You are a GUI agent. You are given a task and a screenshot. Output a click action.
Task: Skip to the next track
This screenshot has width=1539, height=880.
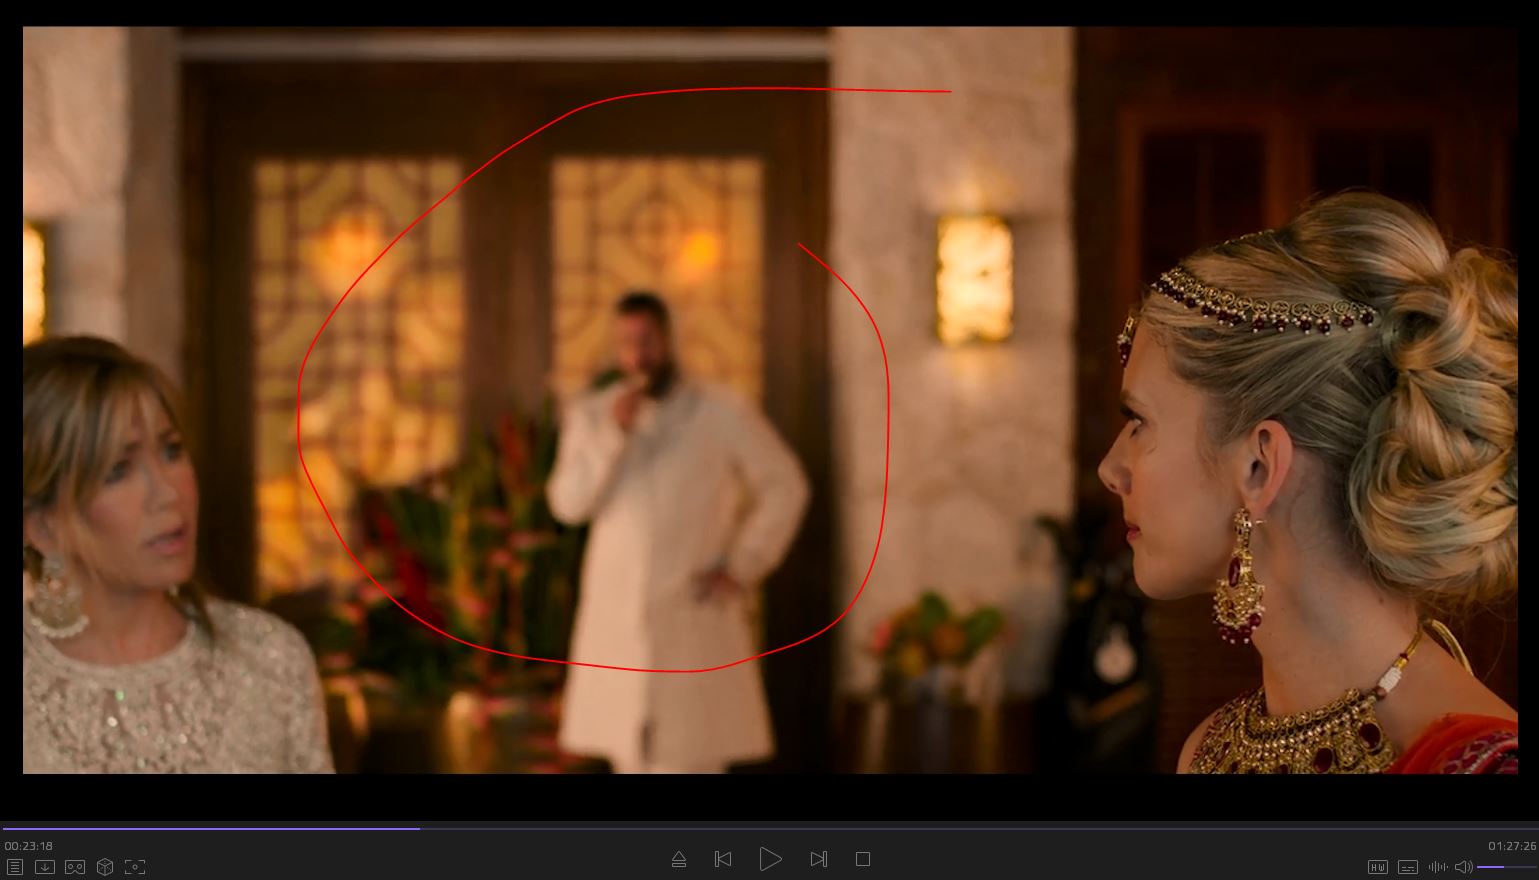click(x=818, y=859)
